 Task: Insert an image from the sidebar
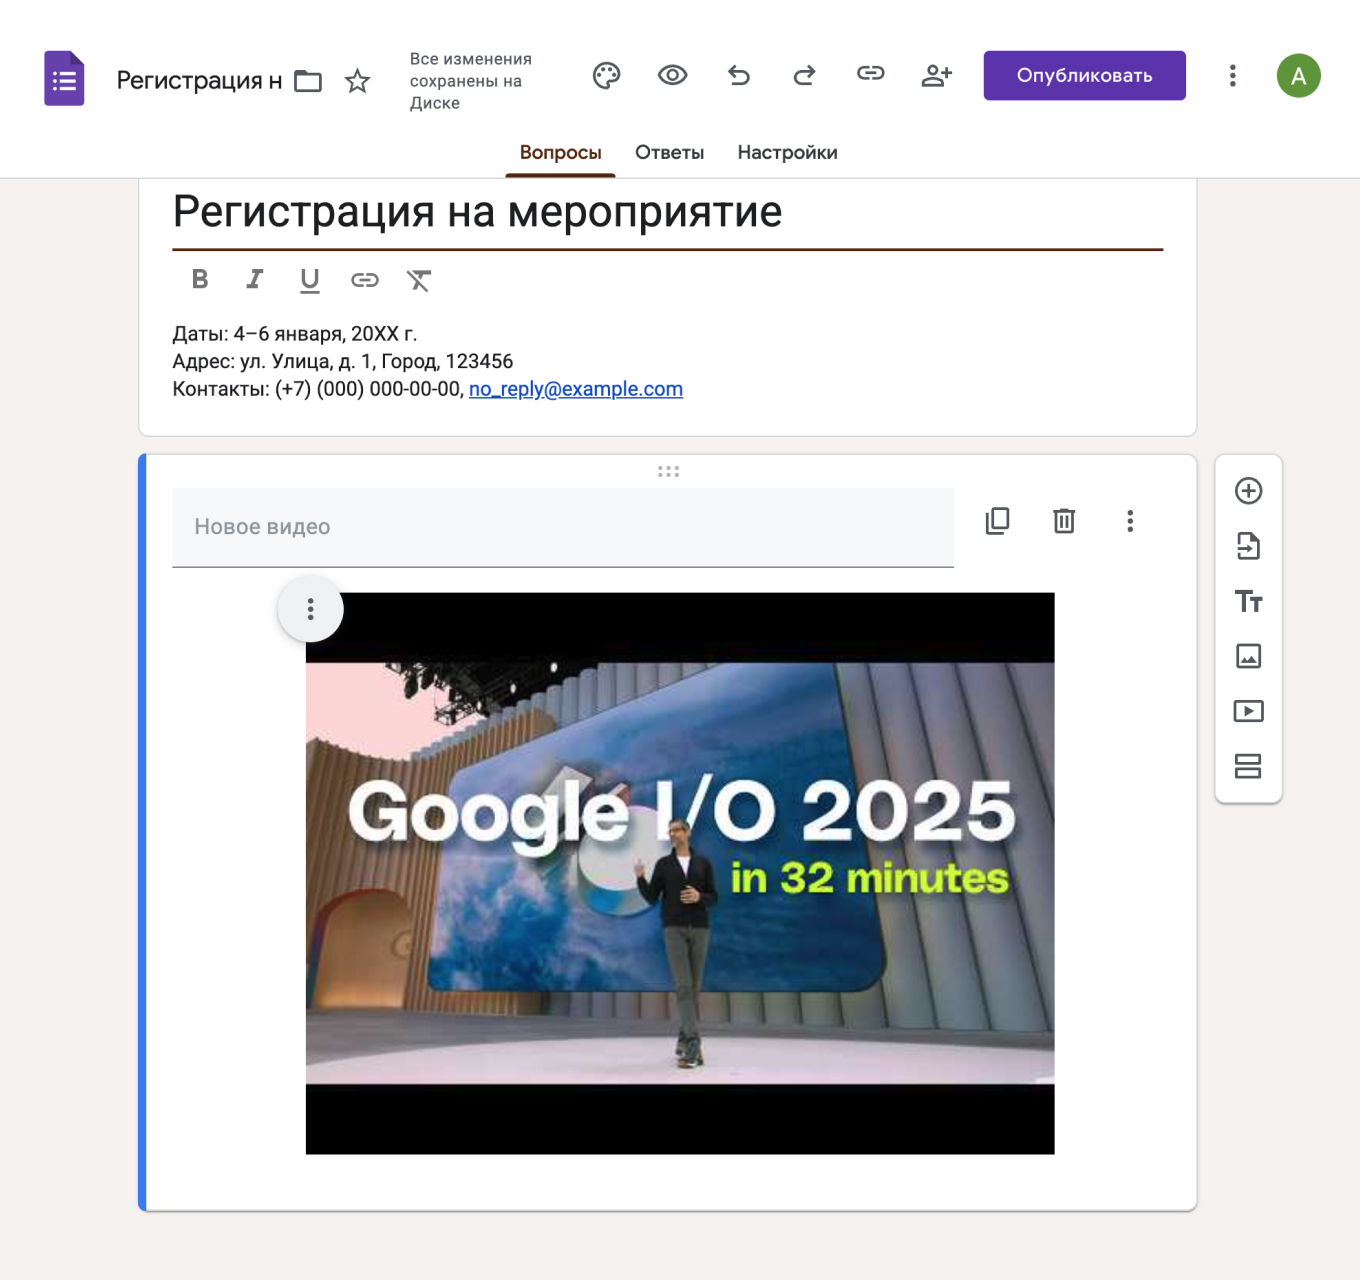(1248, 656)
